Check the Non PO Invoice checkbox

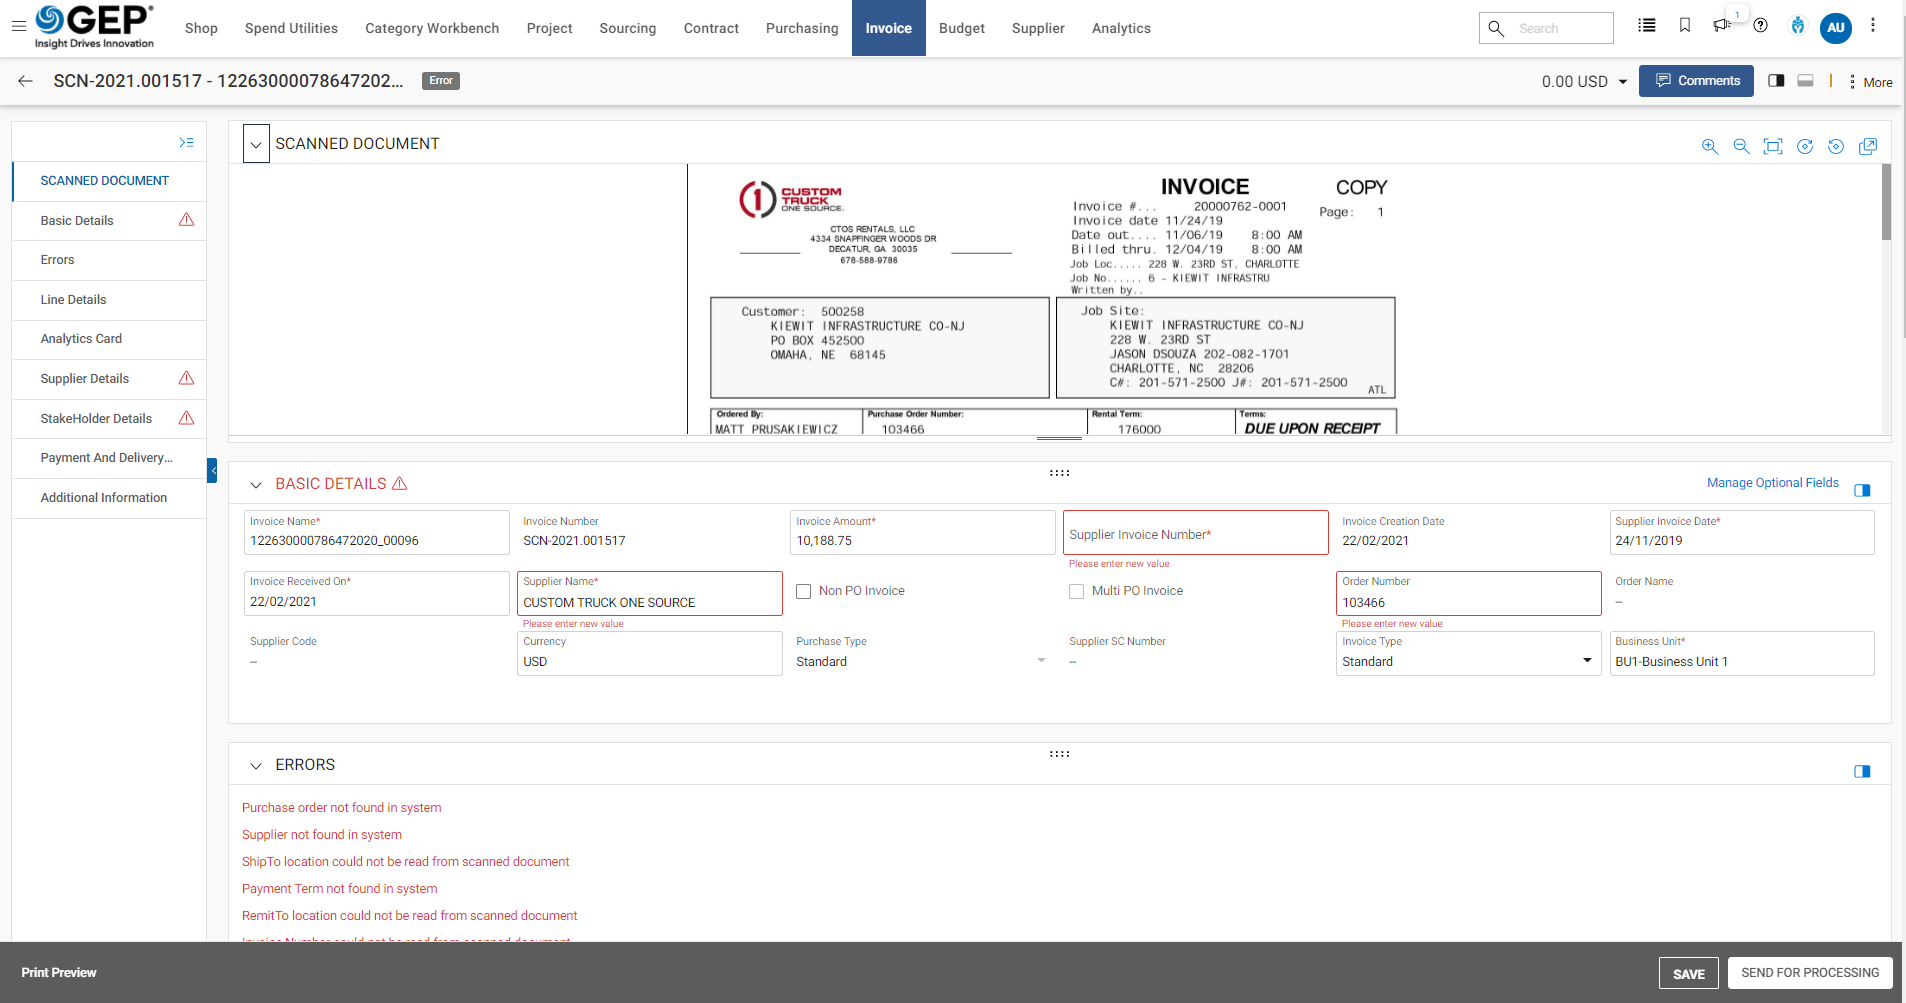click(x=803, y=591)
